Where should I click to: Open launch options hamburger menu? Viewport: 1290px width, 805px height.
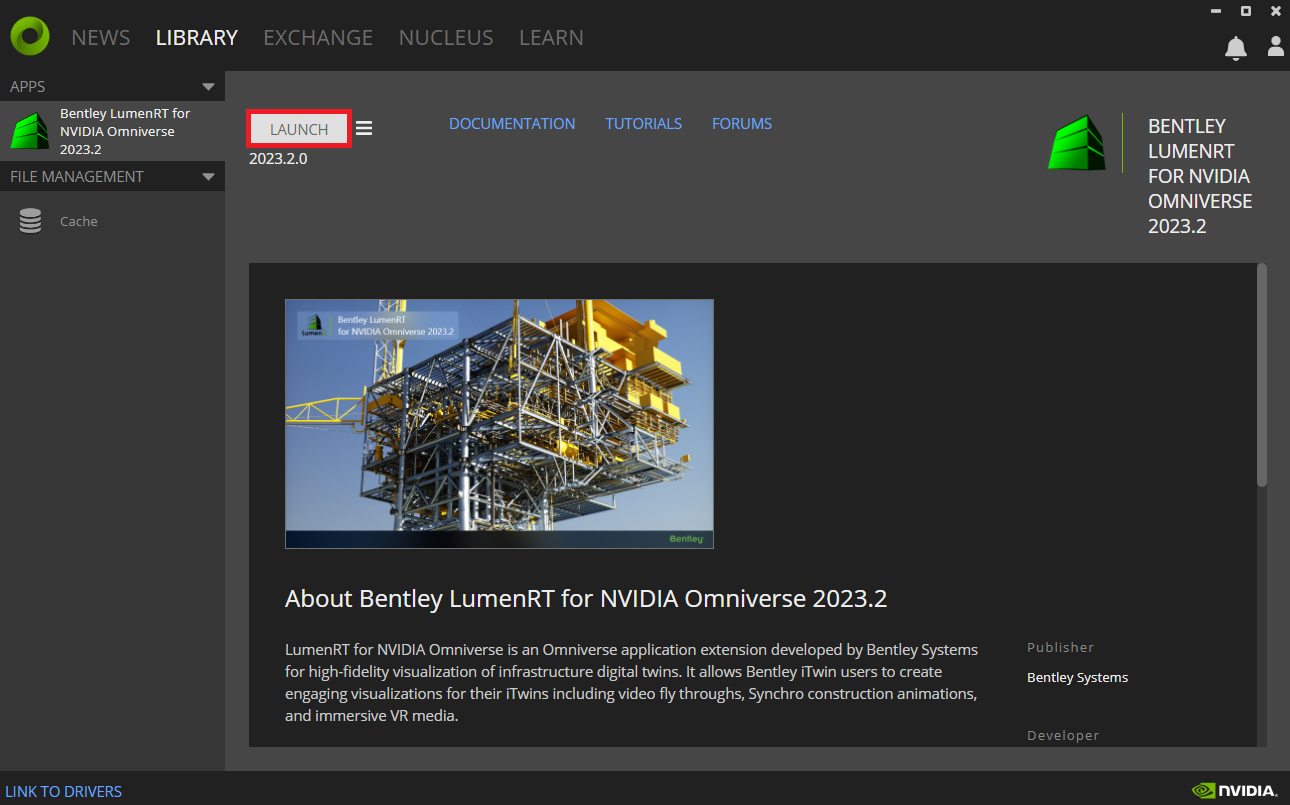[364, 128]
